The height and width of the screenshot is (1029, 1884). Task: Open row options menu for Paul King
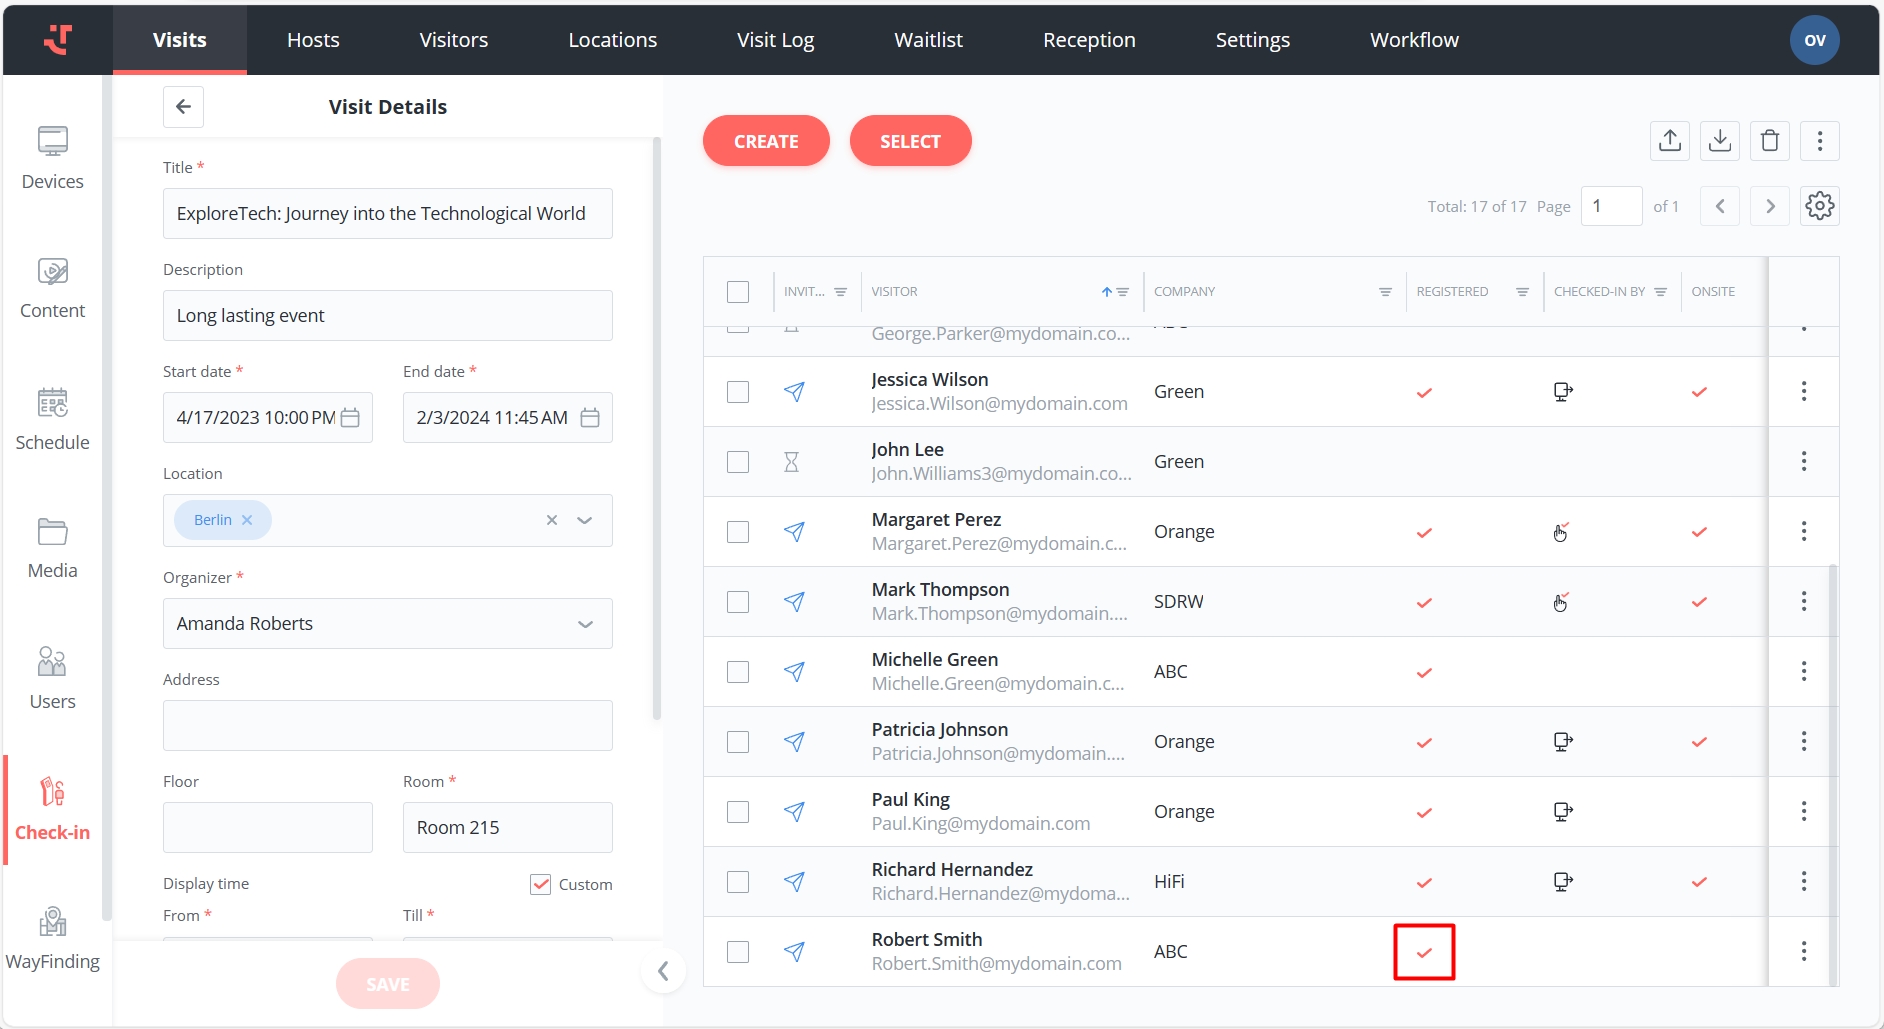tap(1803, 811)
